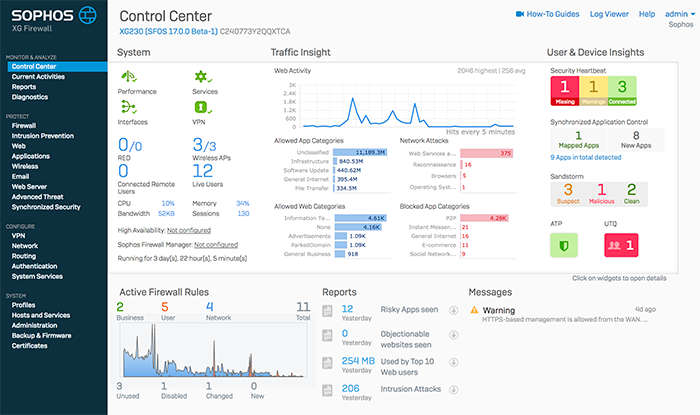The height and width of the screenshot is (415, 700).
Task: Click the New Apps count tile
Action: click(636, 140)
